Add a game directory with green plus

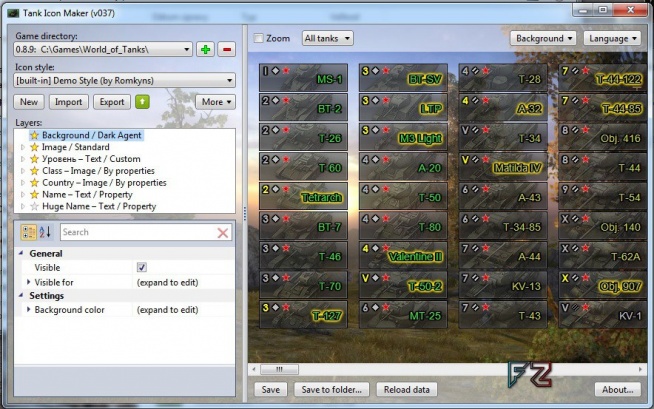coord(205,50)
